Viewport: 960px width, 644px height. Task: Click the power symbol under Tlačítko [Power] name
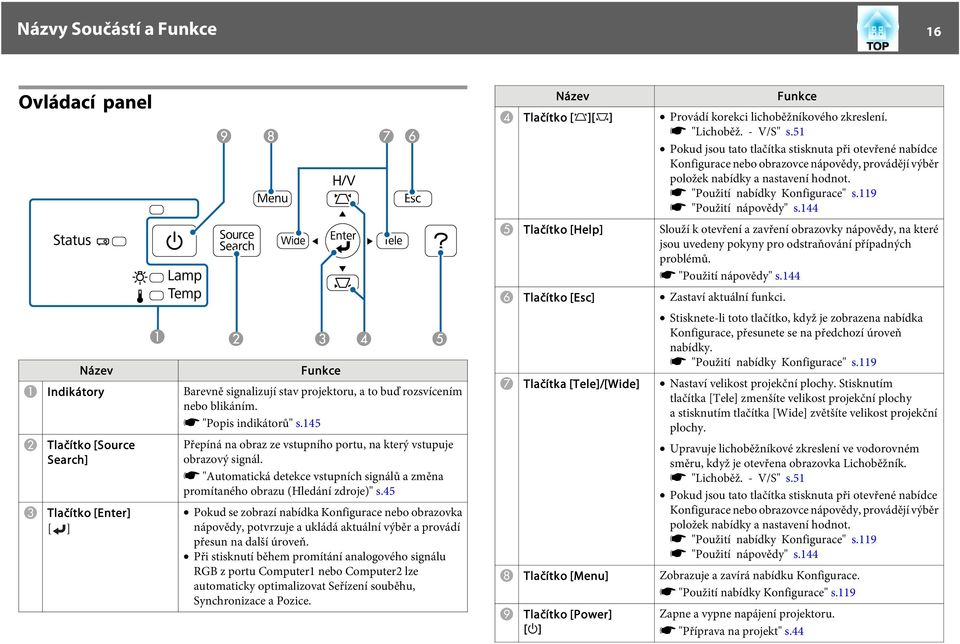point(532,629)
